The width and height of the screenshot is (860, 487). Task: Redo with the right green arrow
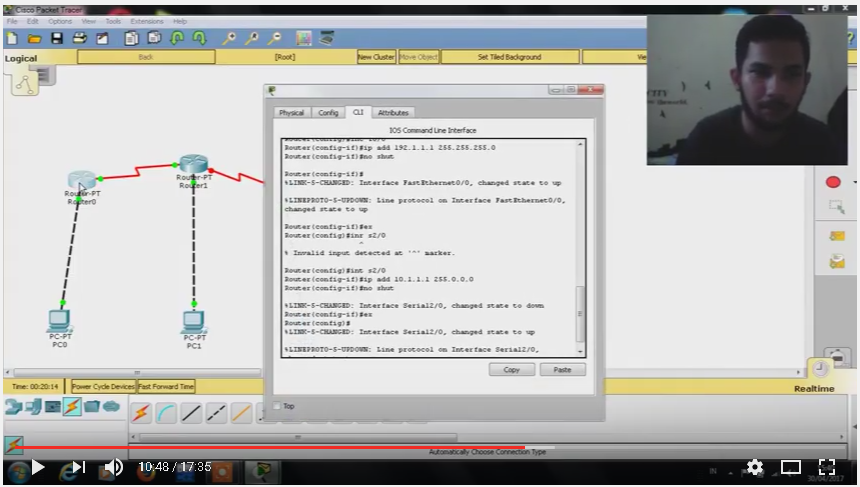199,38
